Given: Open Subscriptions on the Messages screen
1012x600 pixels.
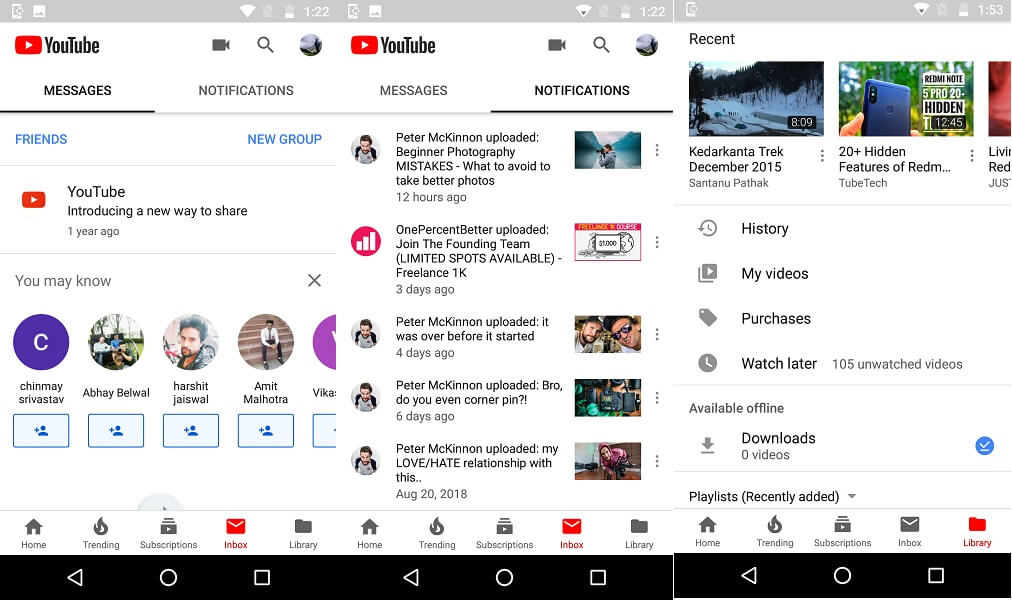Looking at the screenshot, I should click(x=168, y=534).
